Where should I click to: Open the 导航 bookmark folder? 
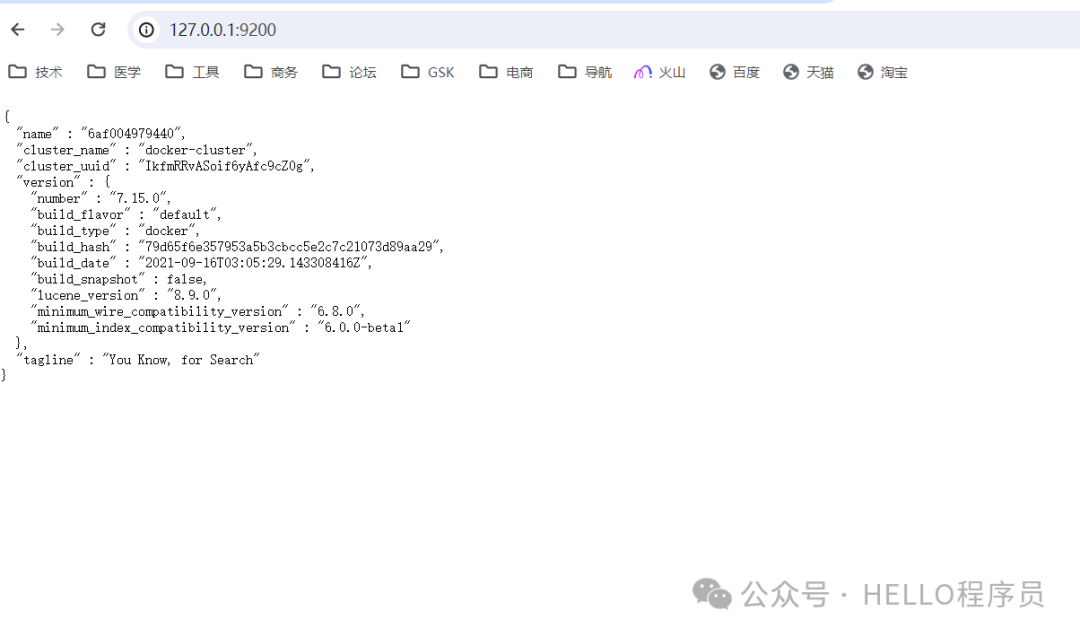point(585,72)
